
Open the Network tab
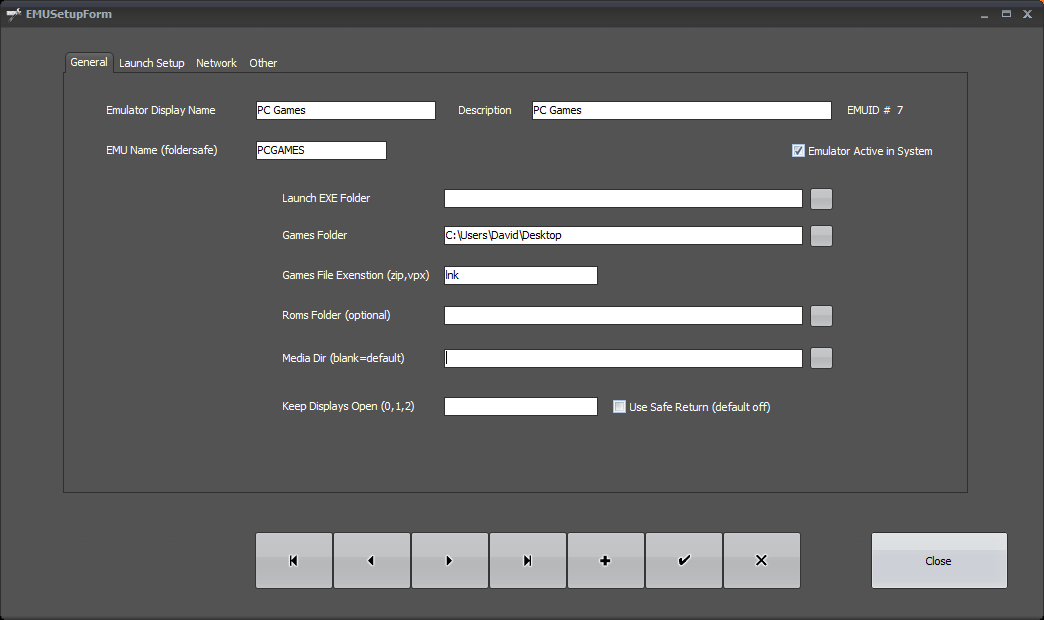(216, 63)
